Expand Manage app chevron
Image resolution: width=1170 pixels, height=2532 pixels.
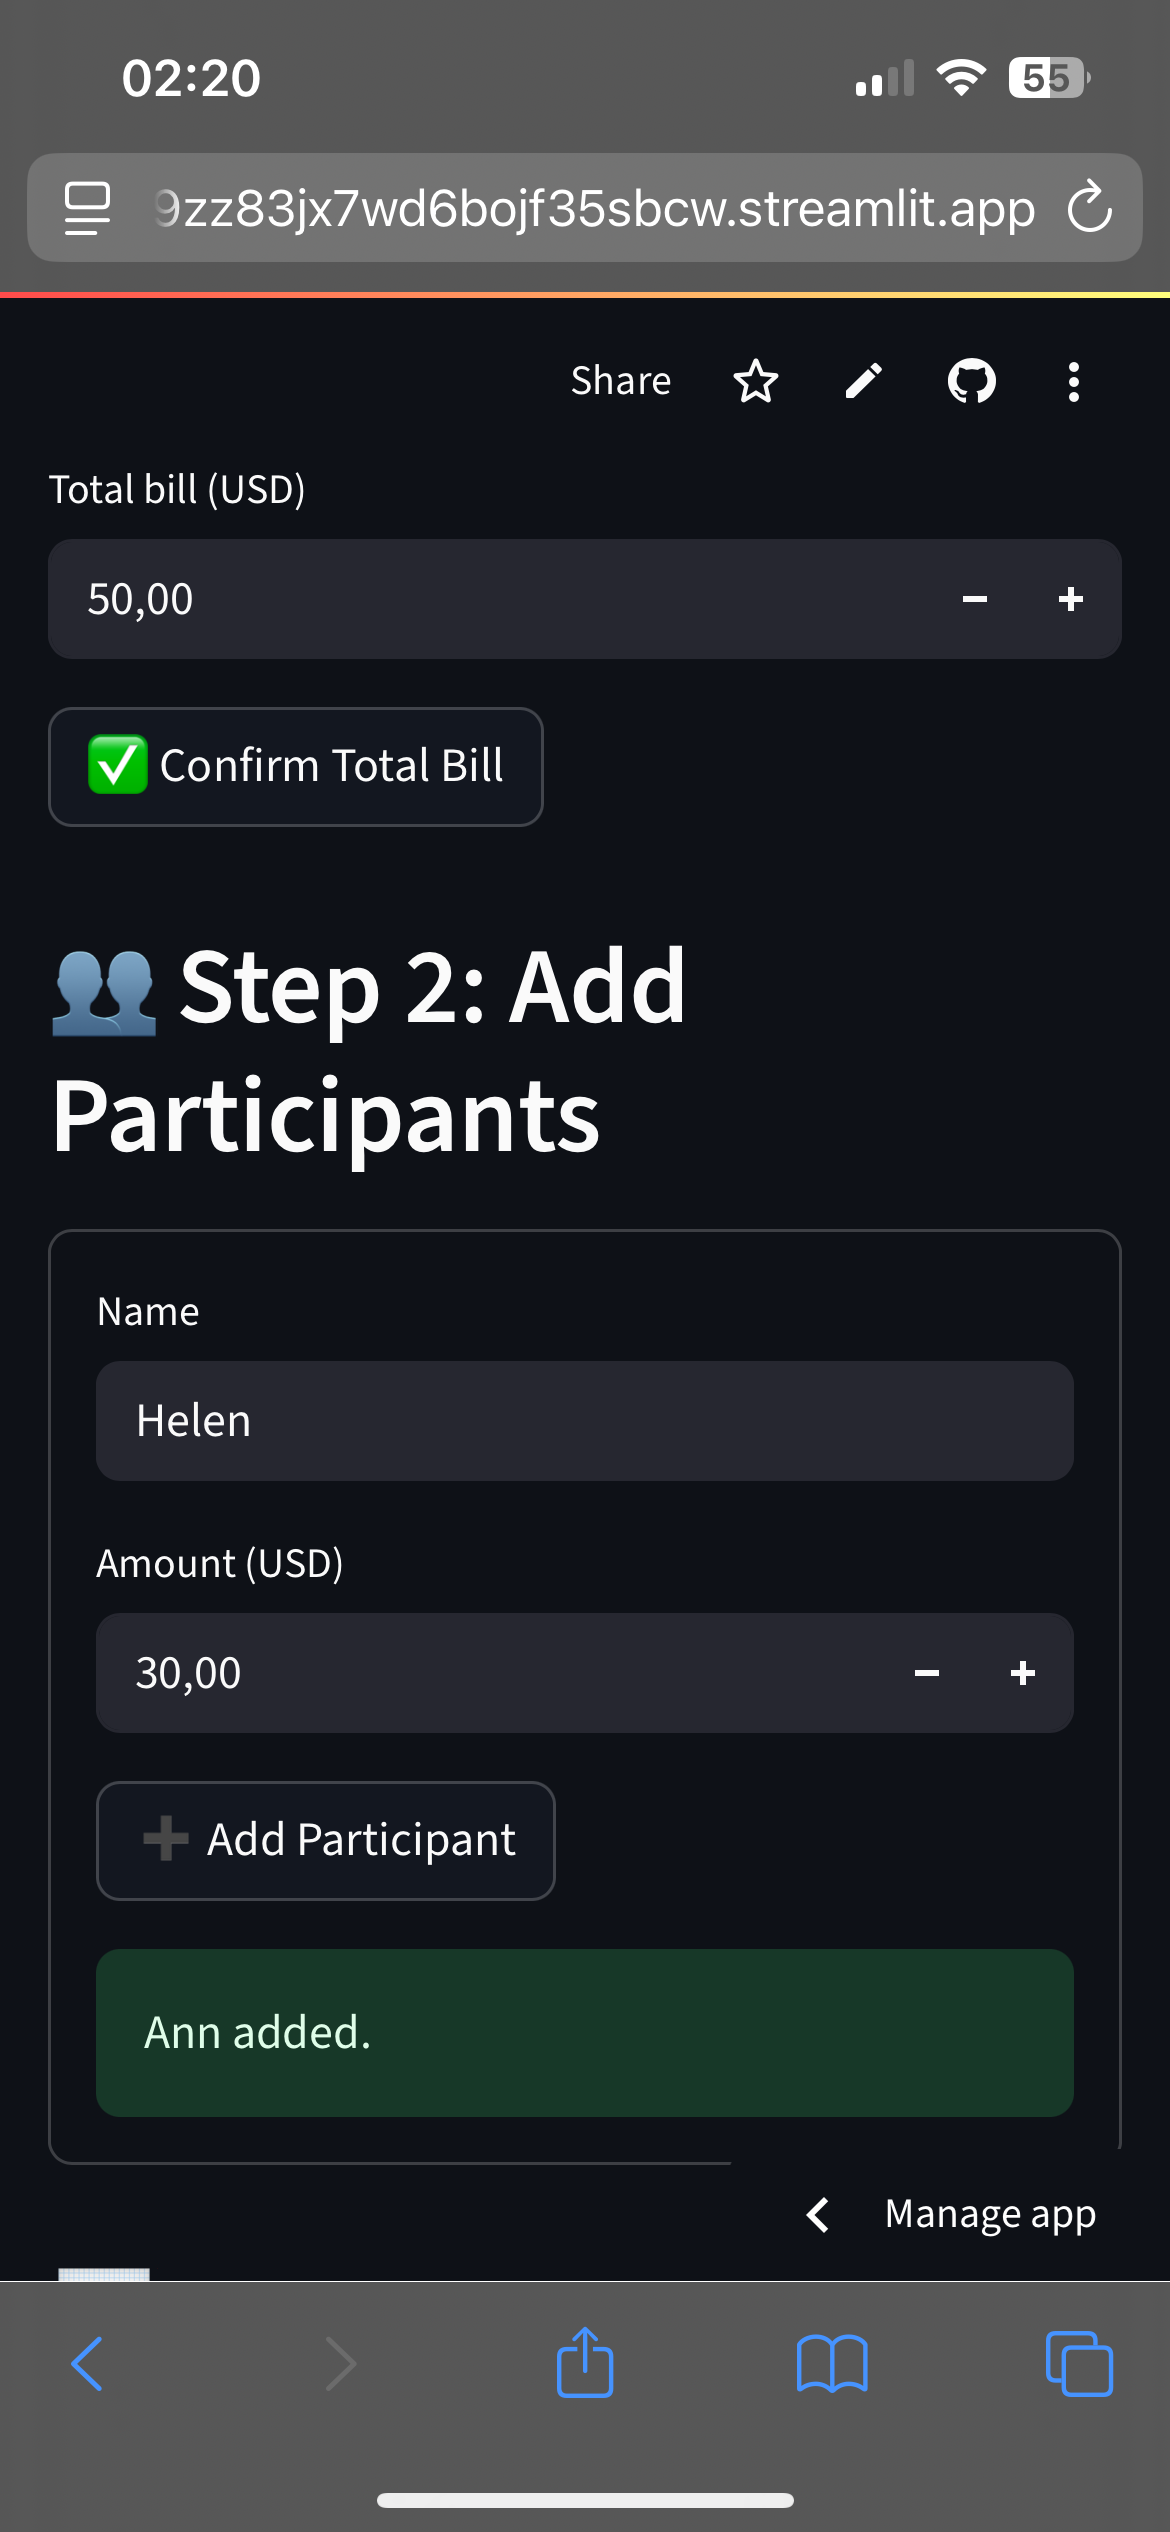[818, 2215]
